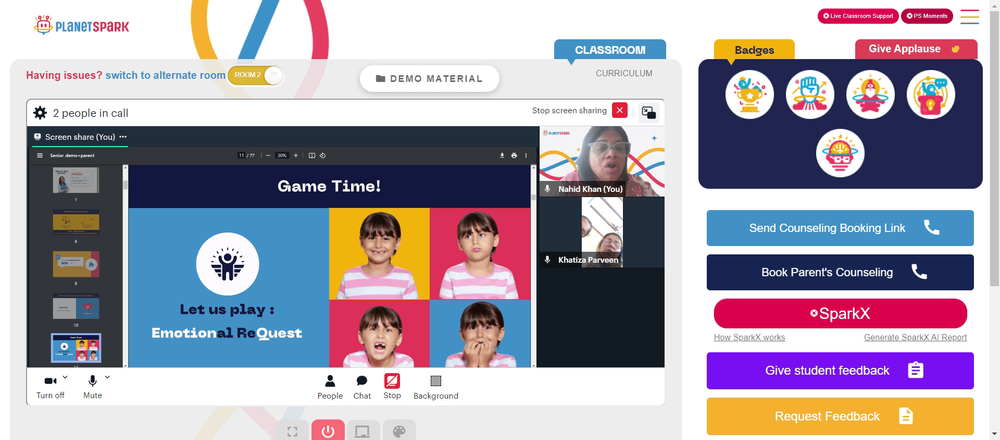Image resolution: width=1000 pixels, height=440 pixels.
Task: Download the PDF document
Action: click(x=502, y=155)
